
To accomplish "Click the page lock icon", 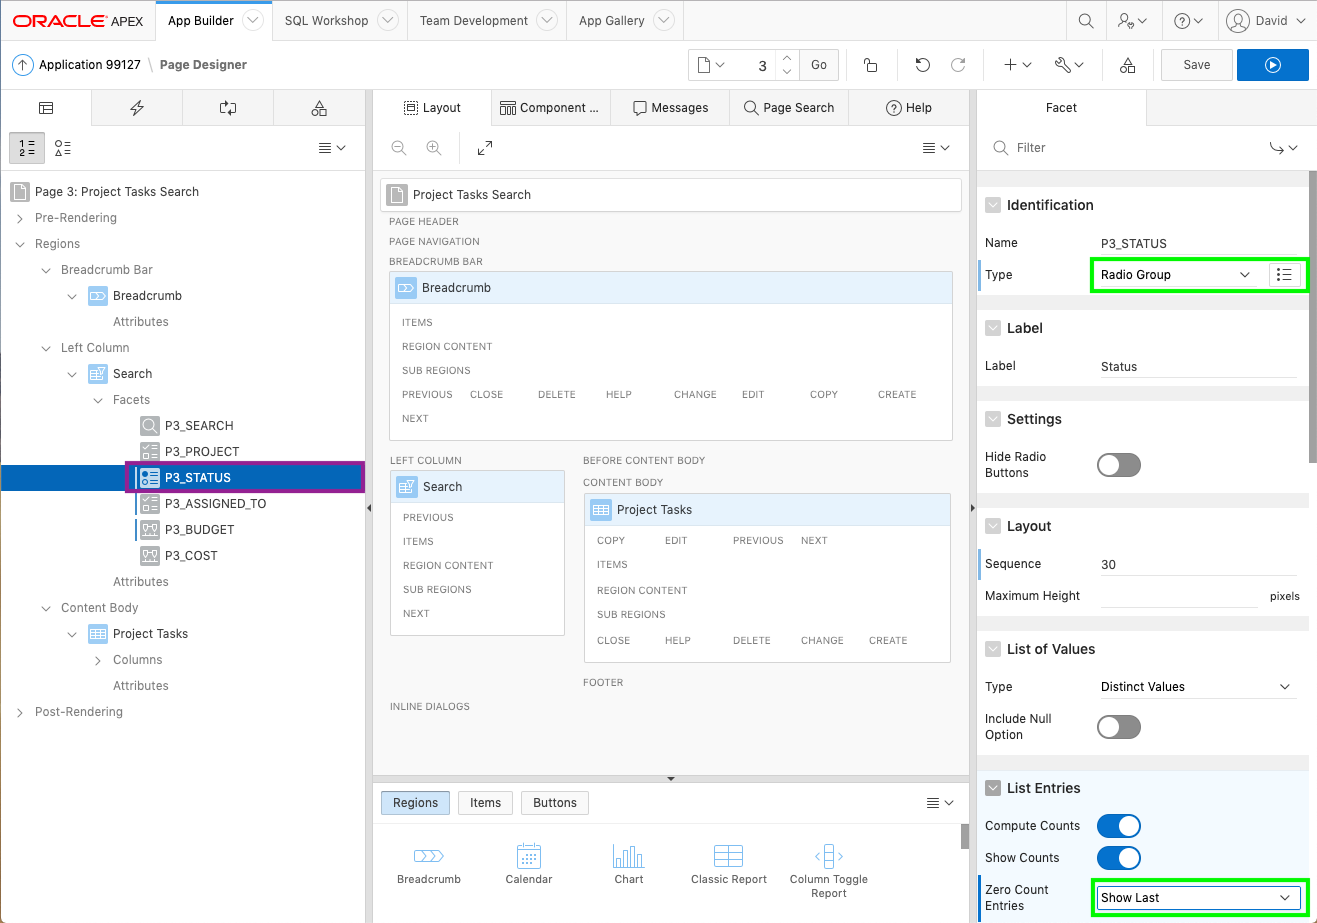I will click(x=870, y=65).
